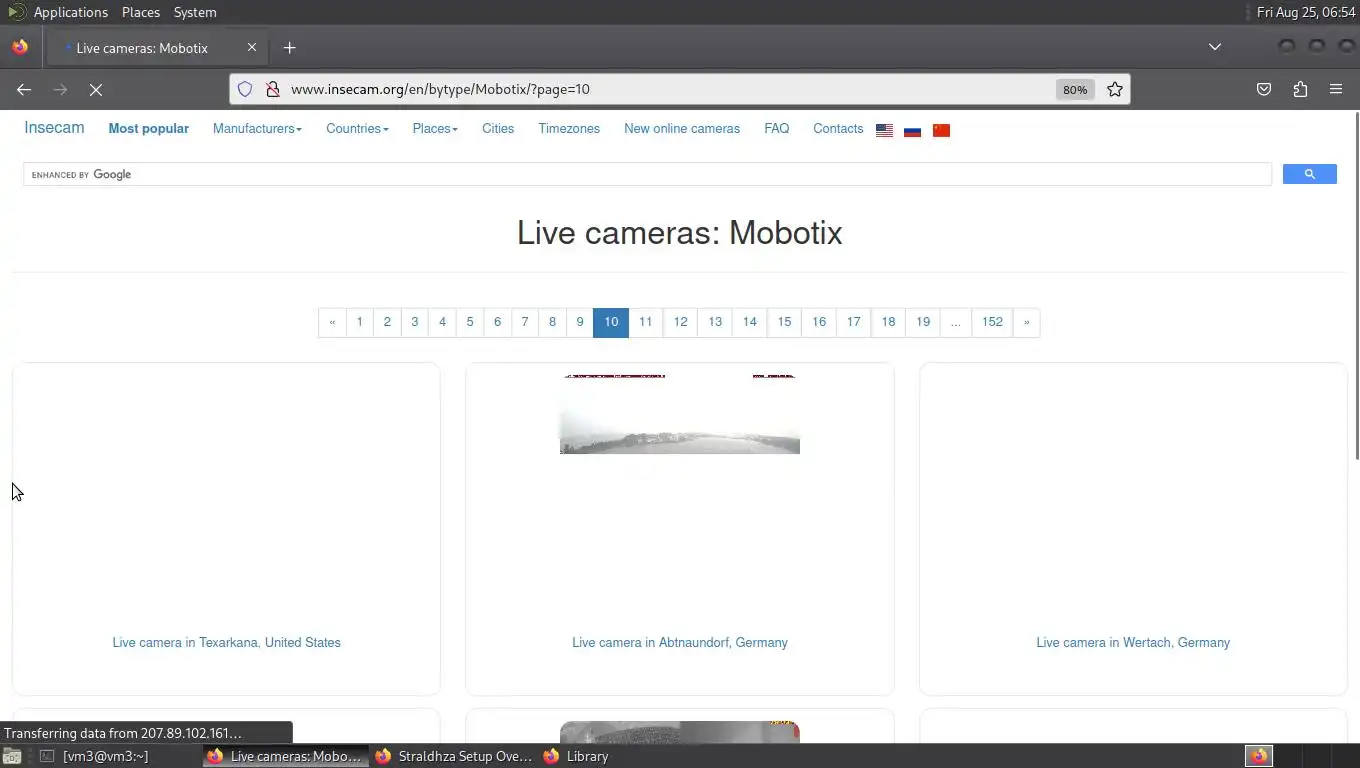
Task: Open the Applications menu
Action: (x=70, y=12)
